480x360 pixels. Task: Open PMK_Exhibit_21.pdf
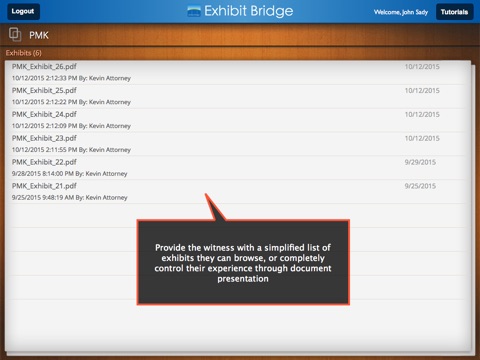[44, 186]
